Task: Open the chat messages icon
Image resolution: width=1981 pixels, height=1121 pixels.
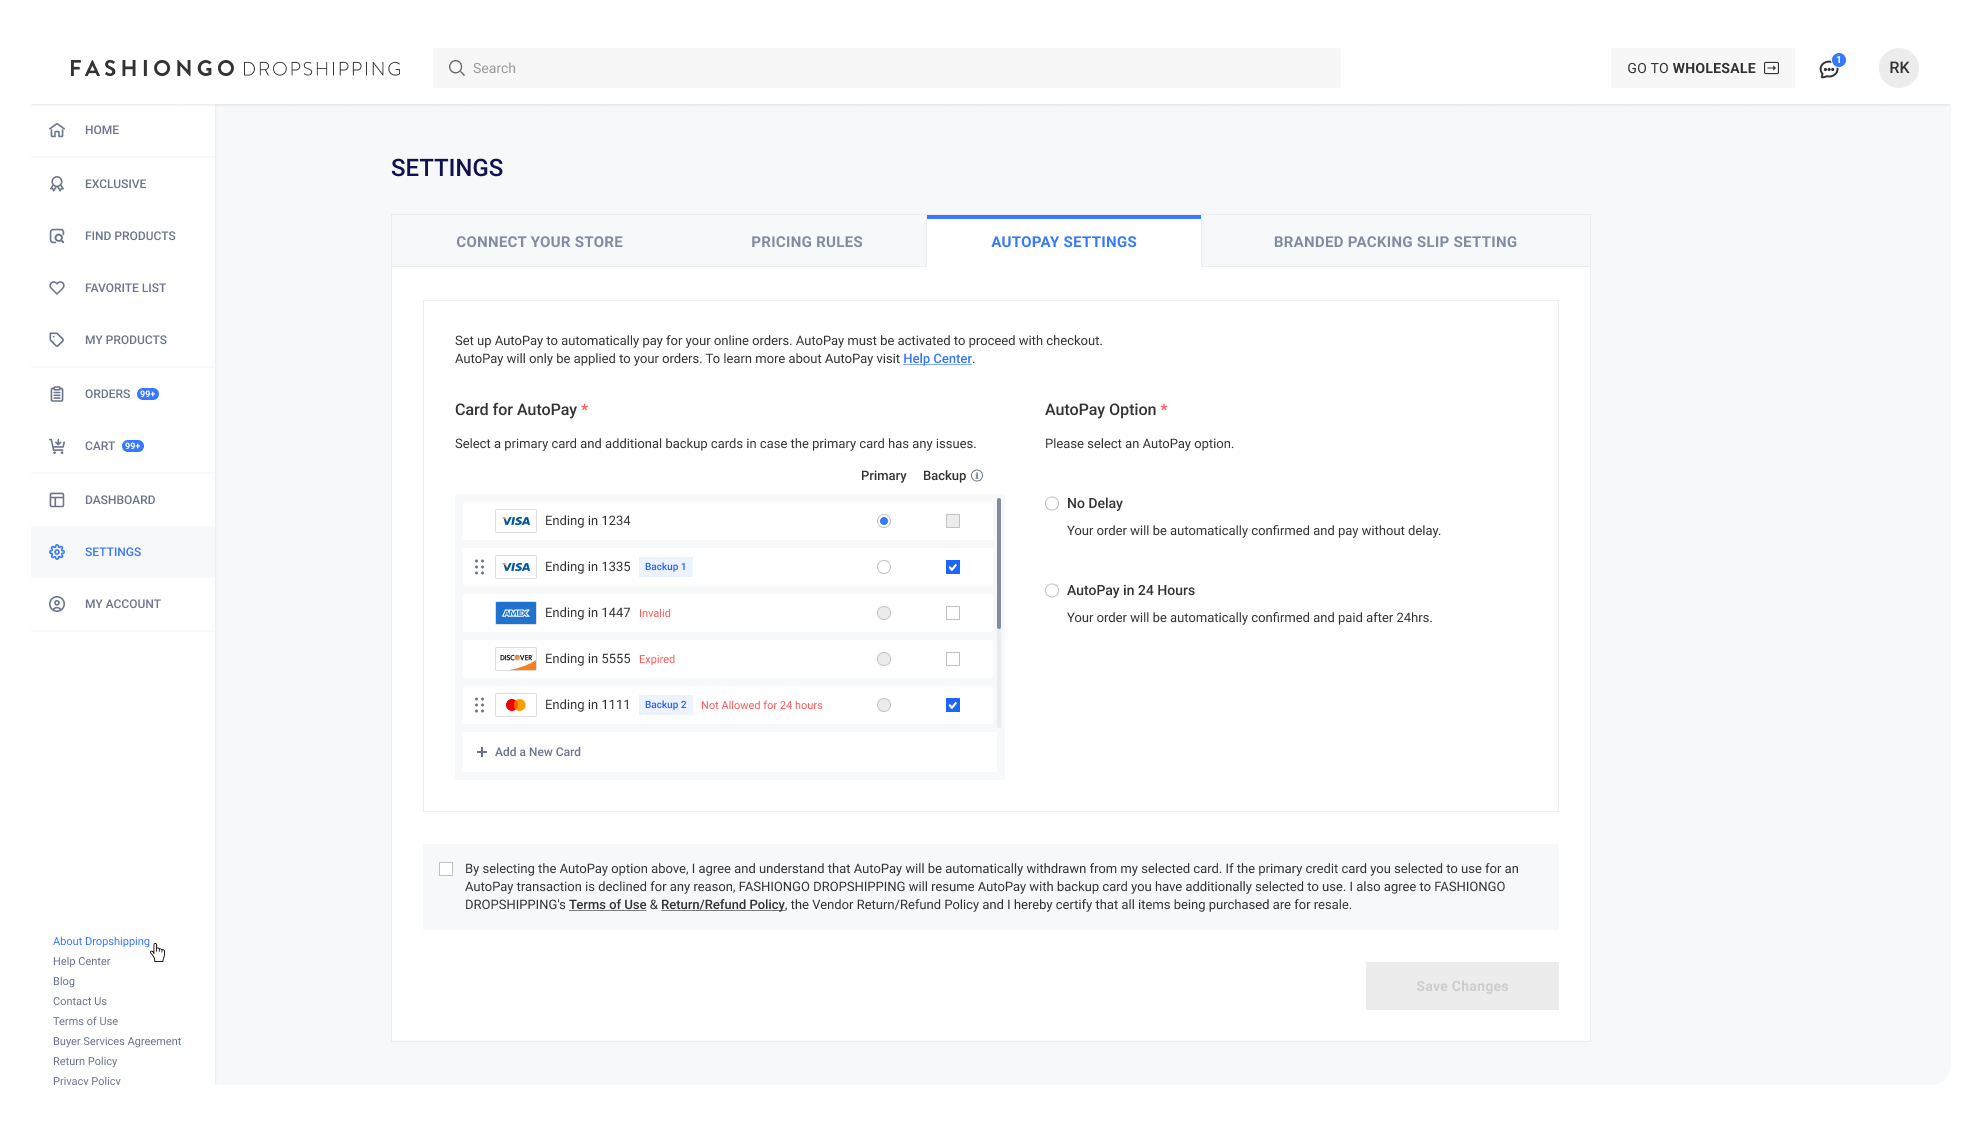Action: pos(1828,69)
